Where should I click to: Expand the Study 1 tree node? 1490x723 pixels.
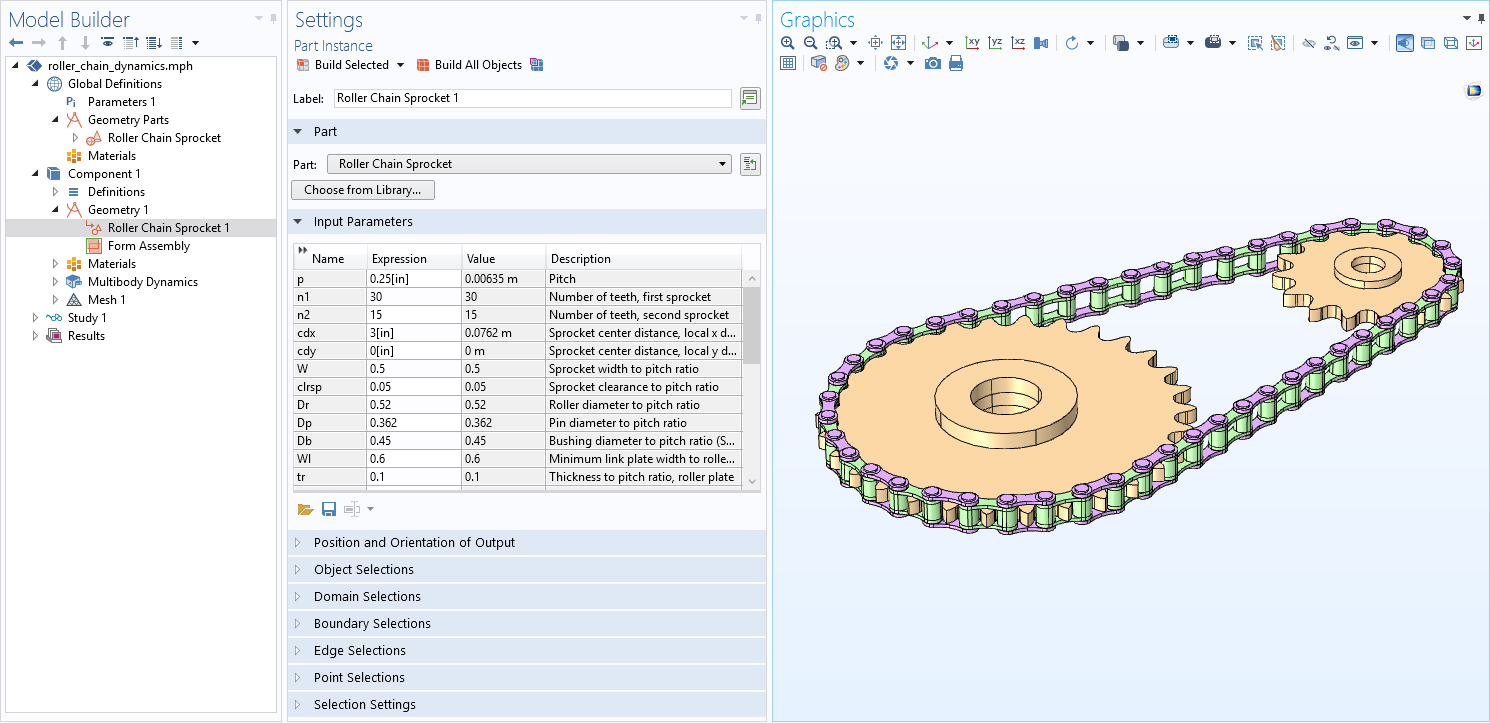[x=36, y=318]
